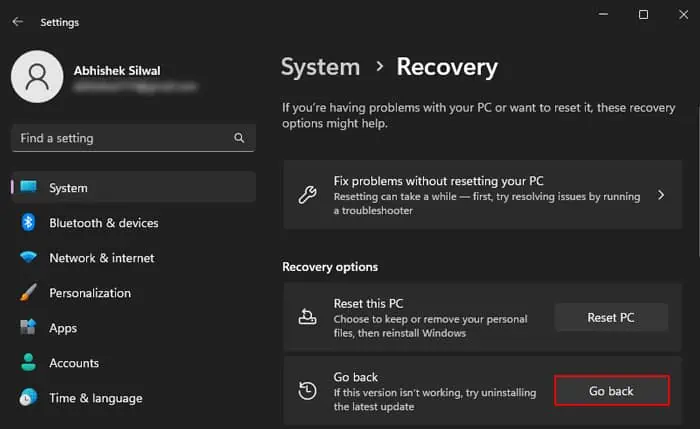Click the Network wifi icon in sidebar
This screenshot has height=429, width=700.
(x=29, y=258)
